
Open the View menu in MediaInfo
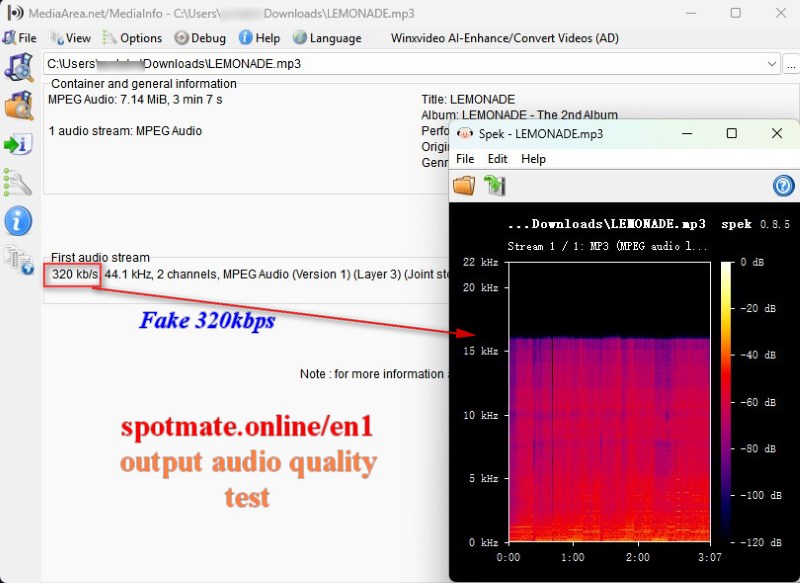[x=70, y=38]
